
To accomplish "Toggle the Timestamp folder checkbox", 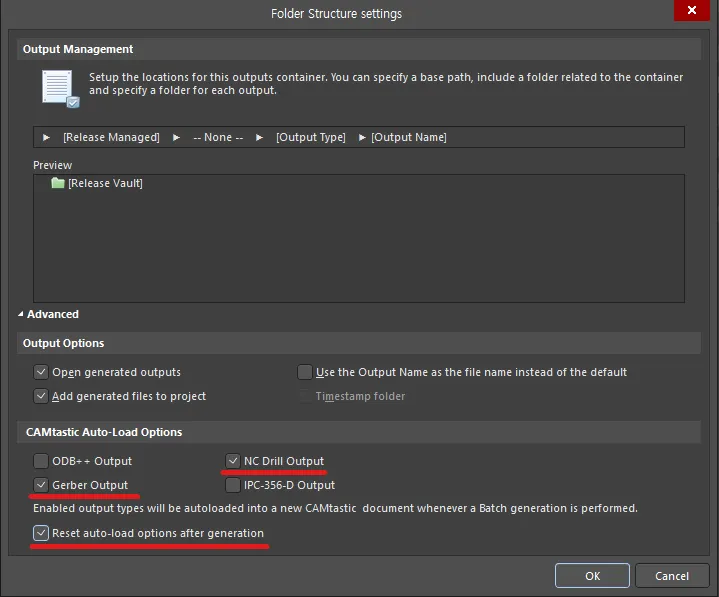I will pyautogui.click(x=304, y=396).
